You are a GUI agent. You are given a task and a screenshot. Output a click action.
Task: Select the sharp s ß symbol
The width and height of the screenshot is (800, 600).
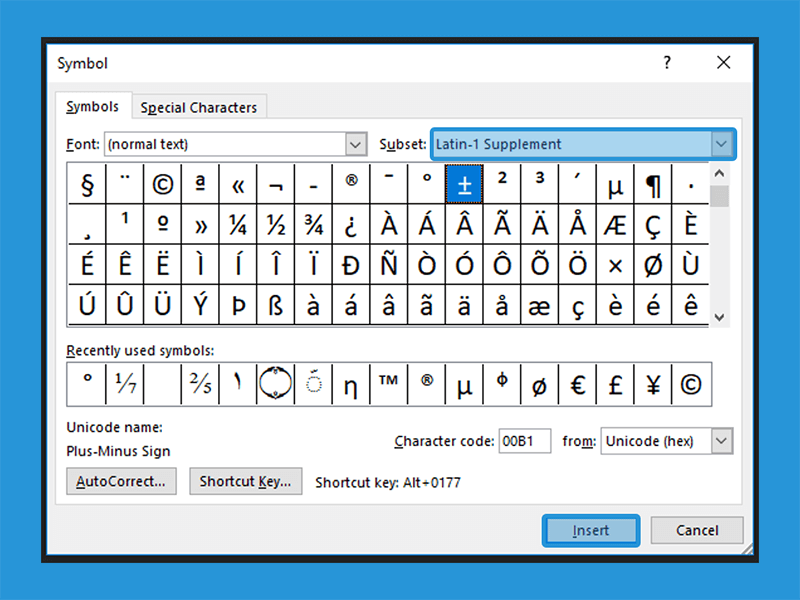(x=276, y=305)
